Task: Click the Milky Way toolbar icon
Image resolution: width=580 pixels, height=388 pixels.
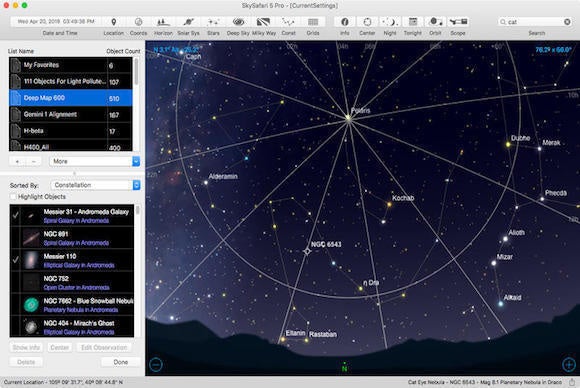Action: [263, 22]
